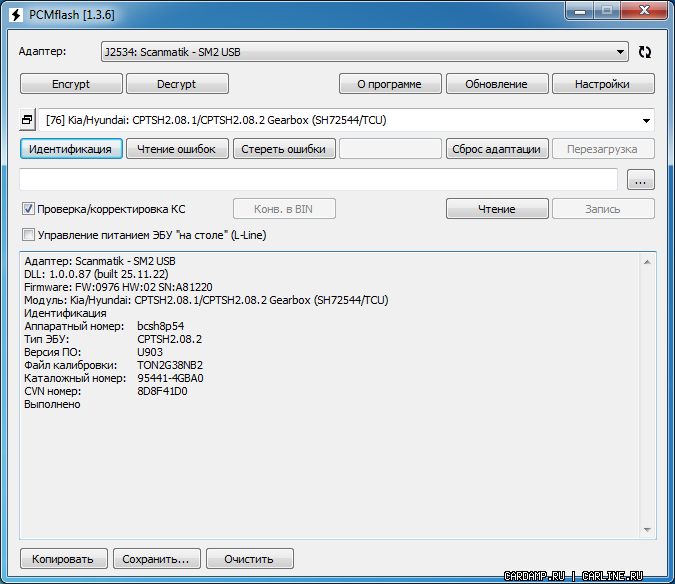Click the hardware number bcsh8p54
This screenshot has width=675, height=584.
coord(160,326)
